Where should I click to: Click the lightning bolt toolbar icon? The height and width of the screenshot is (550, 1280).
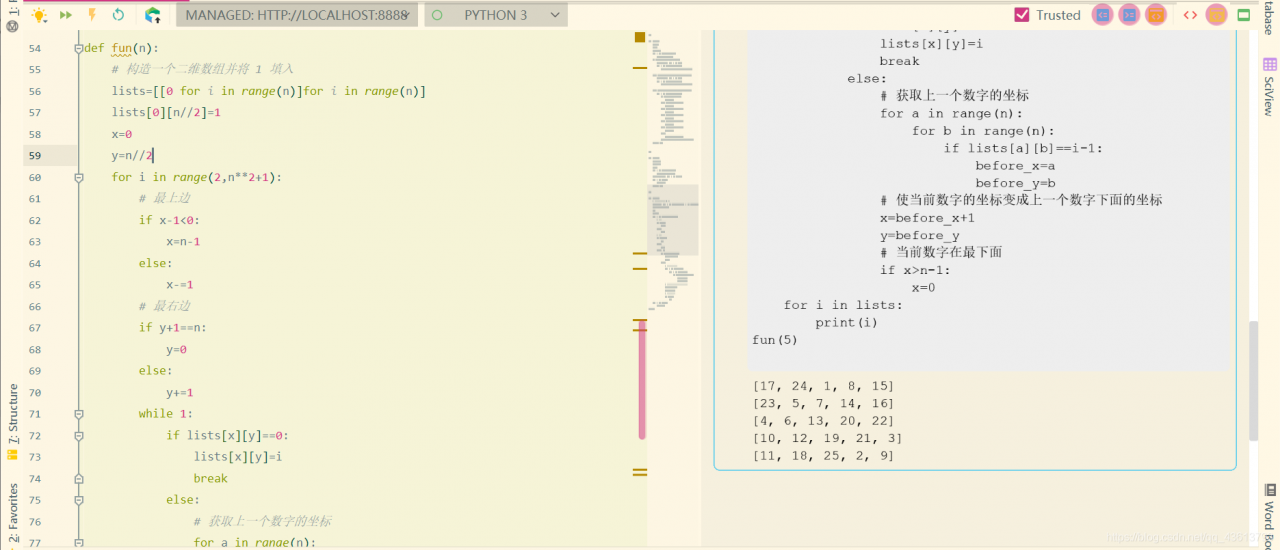(x=92, y=15)
